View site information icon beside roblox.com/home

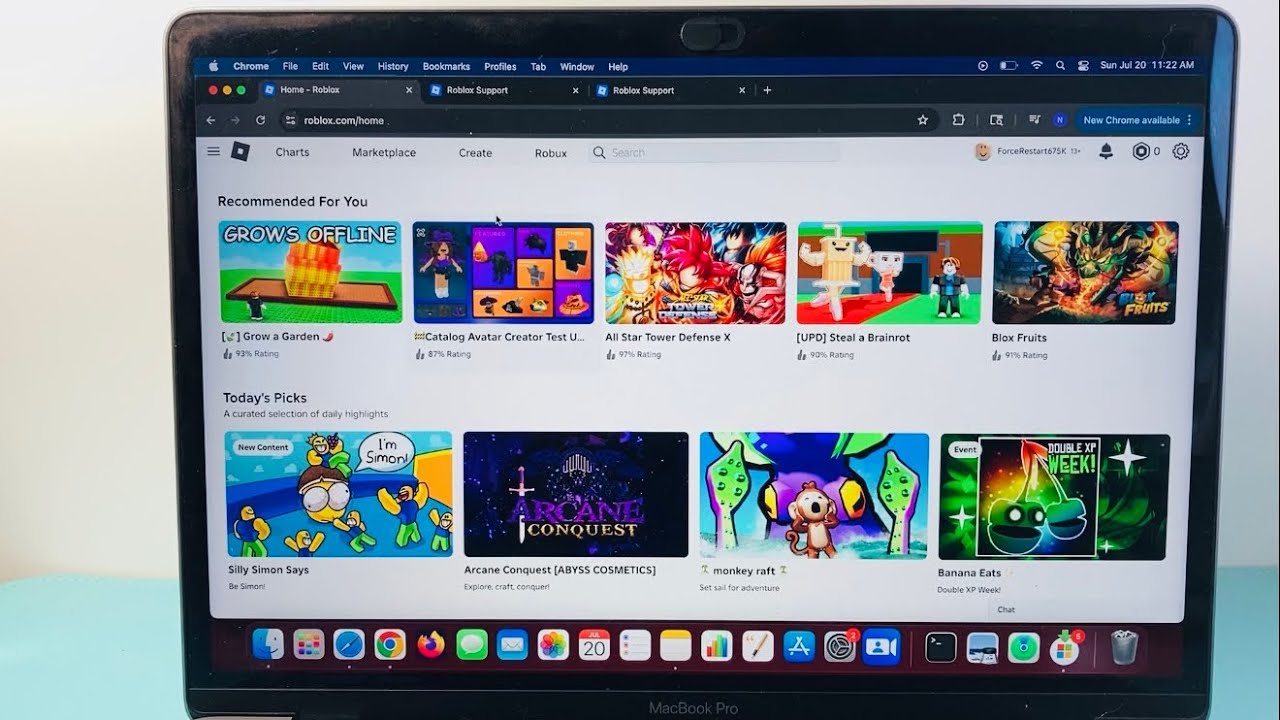pyautogui.click(x=291, y=120)
